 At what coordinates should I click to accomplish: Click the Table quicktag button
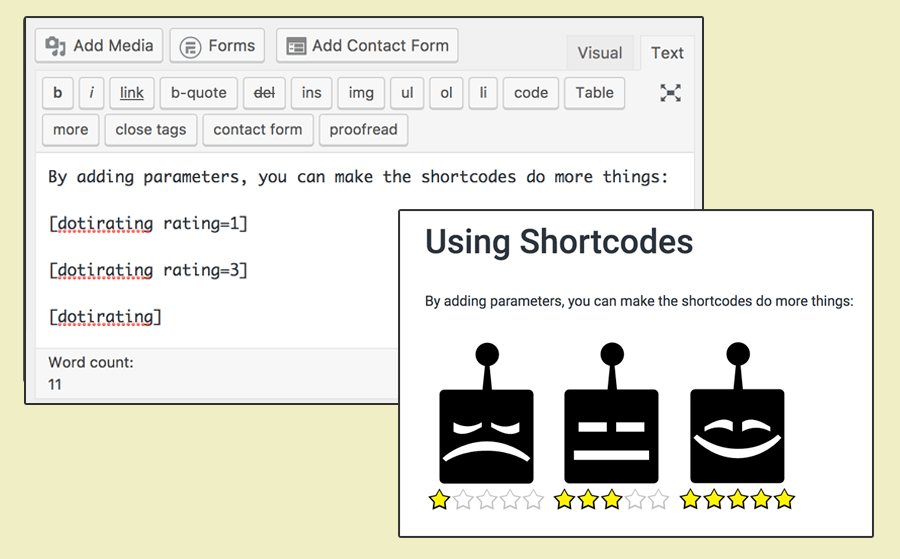point(594,93)
